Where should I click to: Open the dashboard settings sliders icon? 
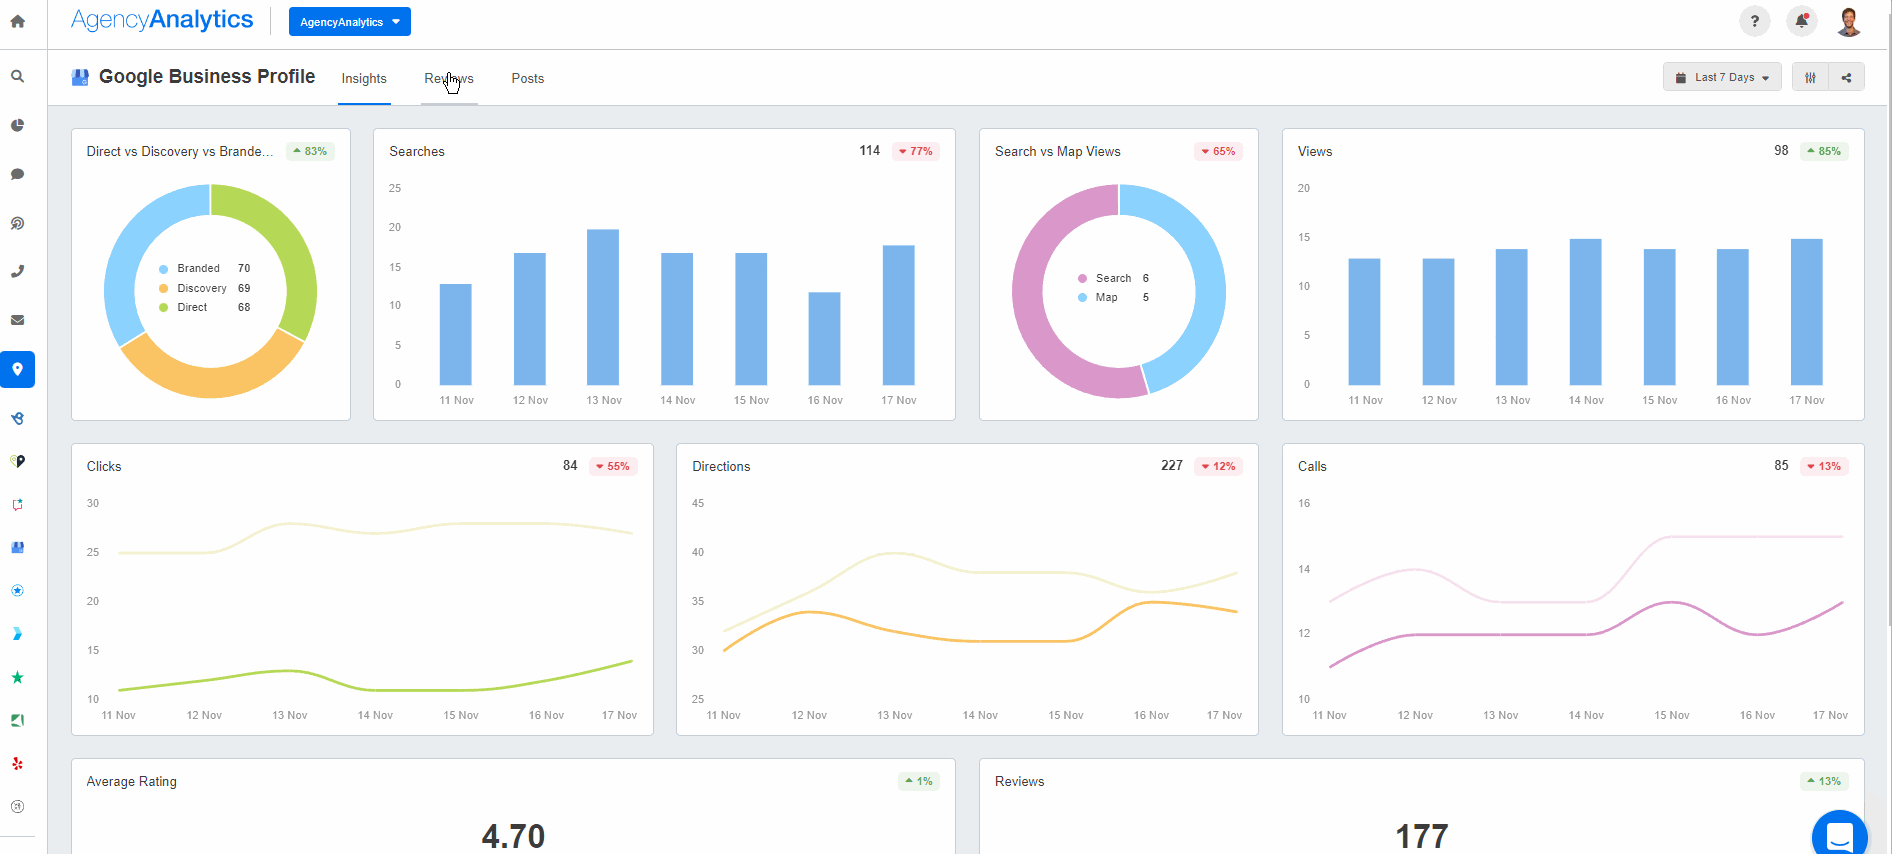(1810, 77)
